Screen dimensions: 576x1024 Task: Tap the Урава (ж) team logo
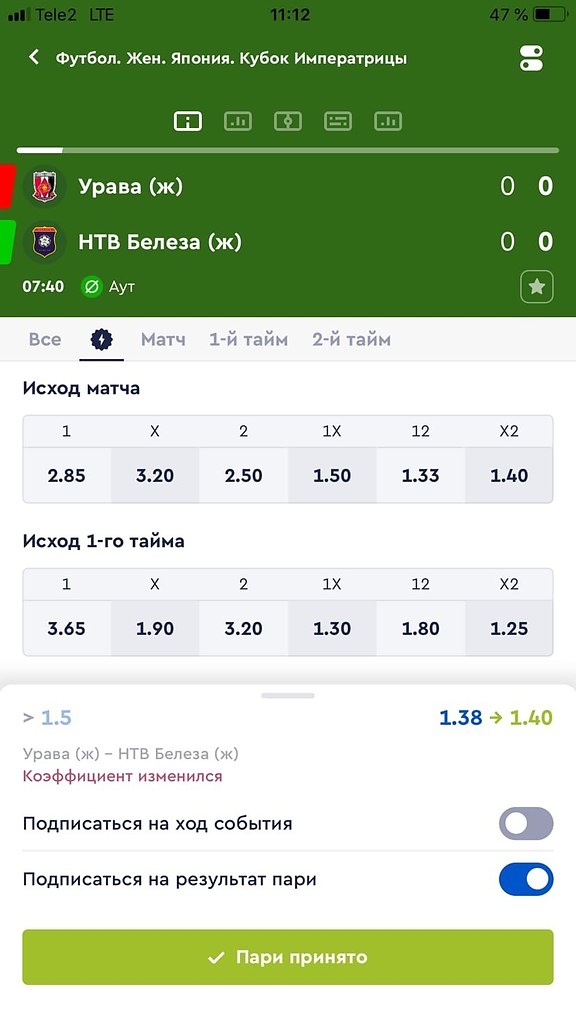tap(44, 187)
